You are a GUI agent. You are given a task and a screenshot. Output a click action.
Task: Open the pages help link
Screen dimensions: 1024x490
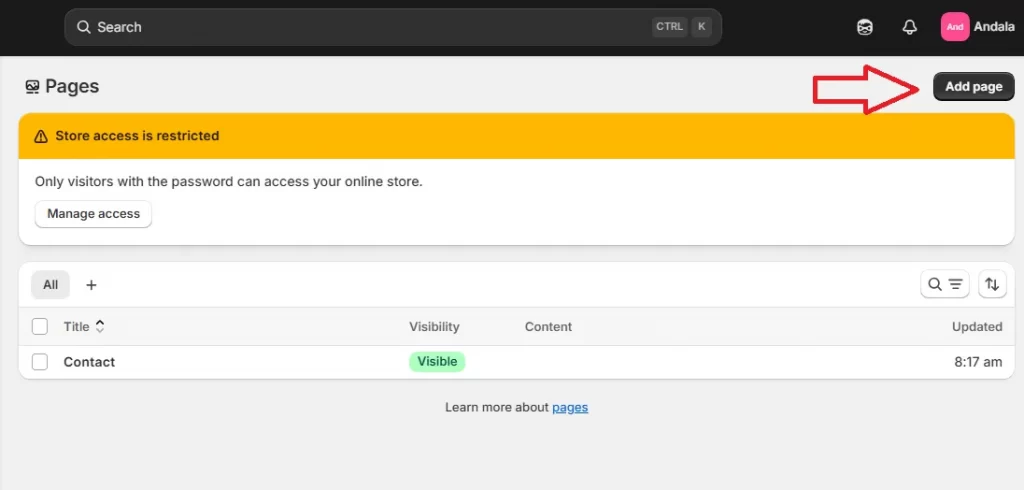(x=570, y=407)
